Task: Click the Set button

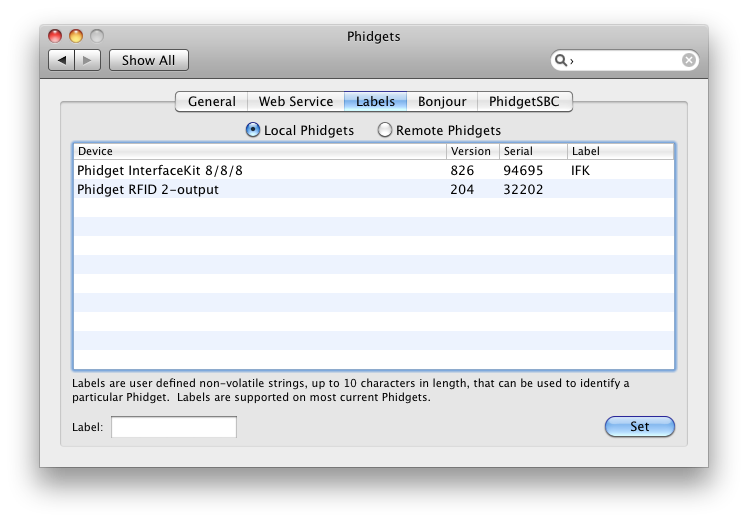Action: click(639, 426)
